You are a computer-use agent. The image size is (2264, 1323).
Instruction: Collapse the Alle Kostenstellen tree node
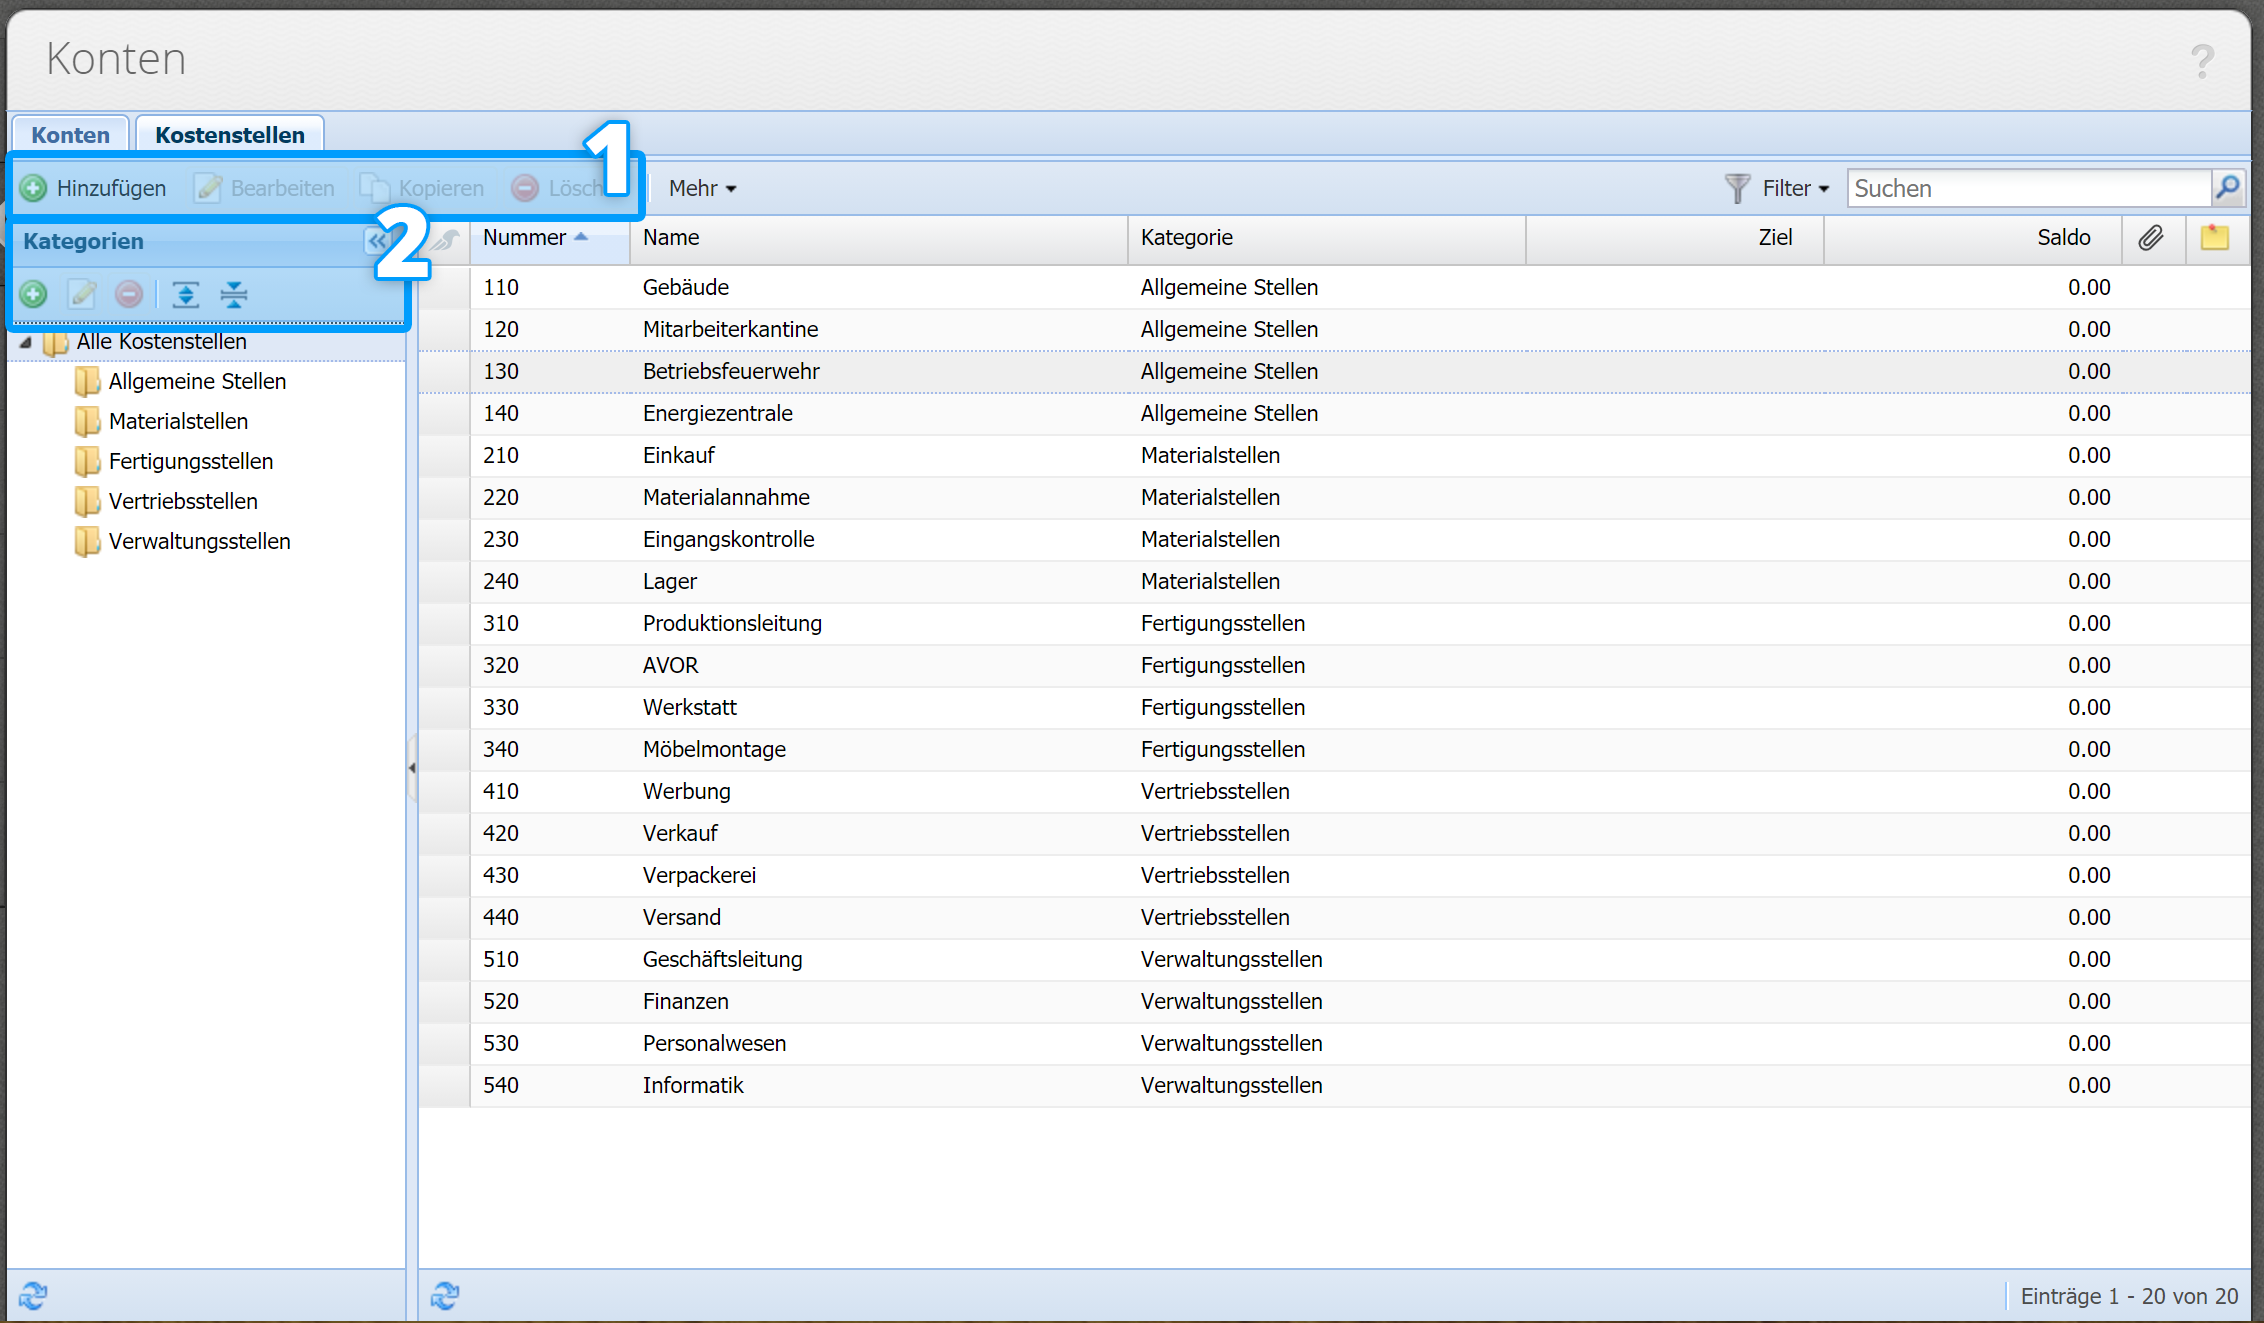click(26, 342)
